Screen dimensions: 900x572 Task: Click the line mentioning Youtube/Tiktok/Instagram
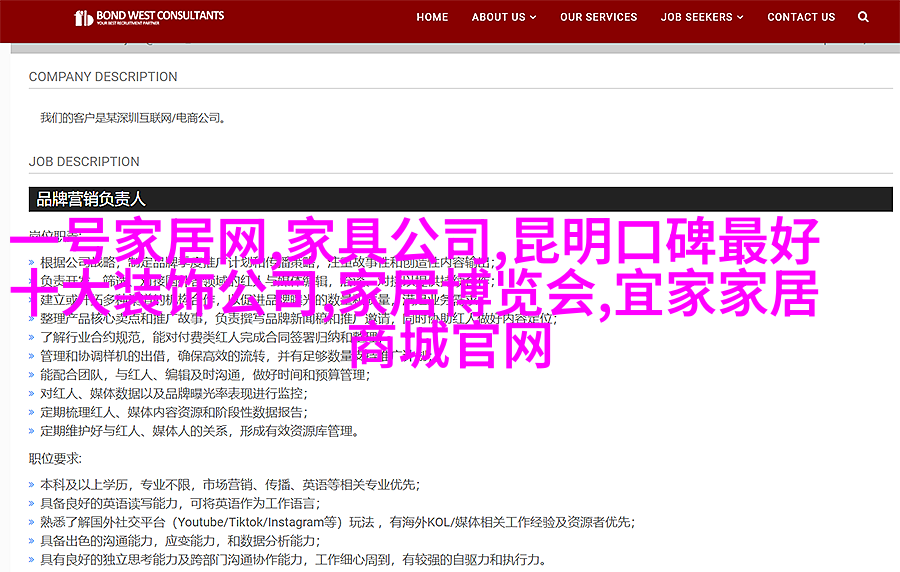coord(338,523)
